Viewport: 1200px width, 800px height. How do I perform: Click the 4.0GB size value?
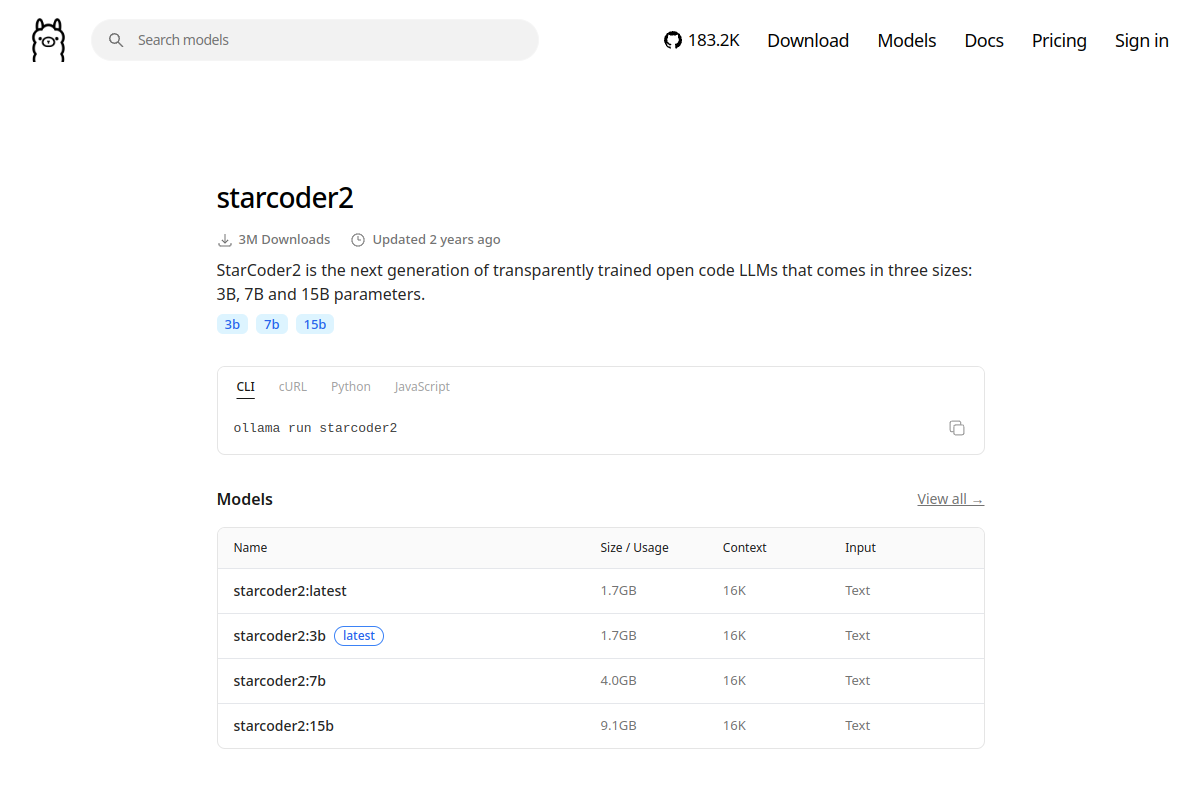(618, 681)
